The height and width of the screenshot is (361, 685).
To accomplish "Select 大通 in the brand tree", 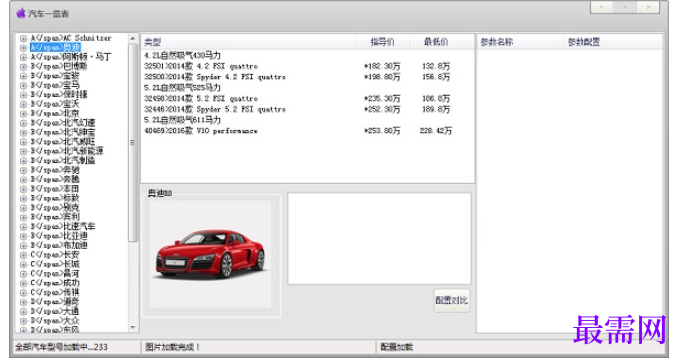I will [x=55, y=311].
